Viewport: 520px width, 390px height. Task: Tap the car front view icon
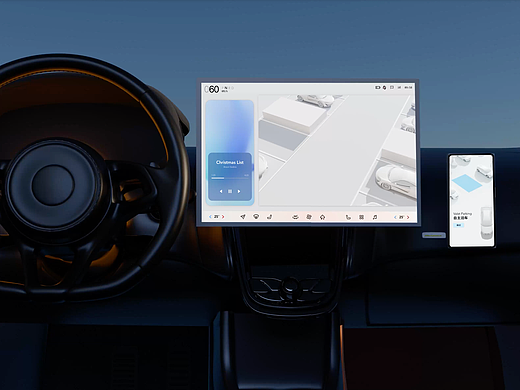[295, 217]
